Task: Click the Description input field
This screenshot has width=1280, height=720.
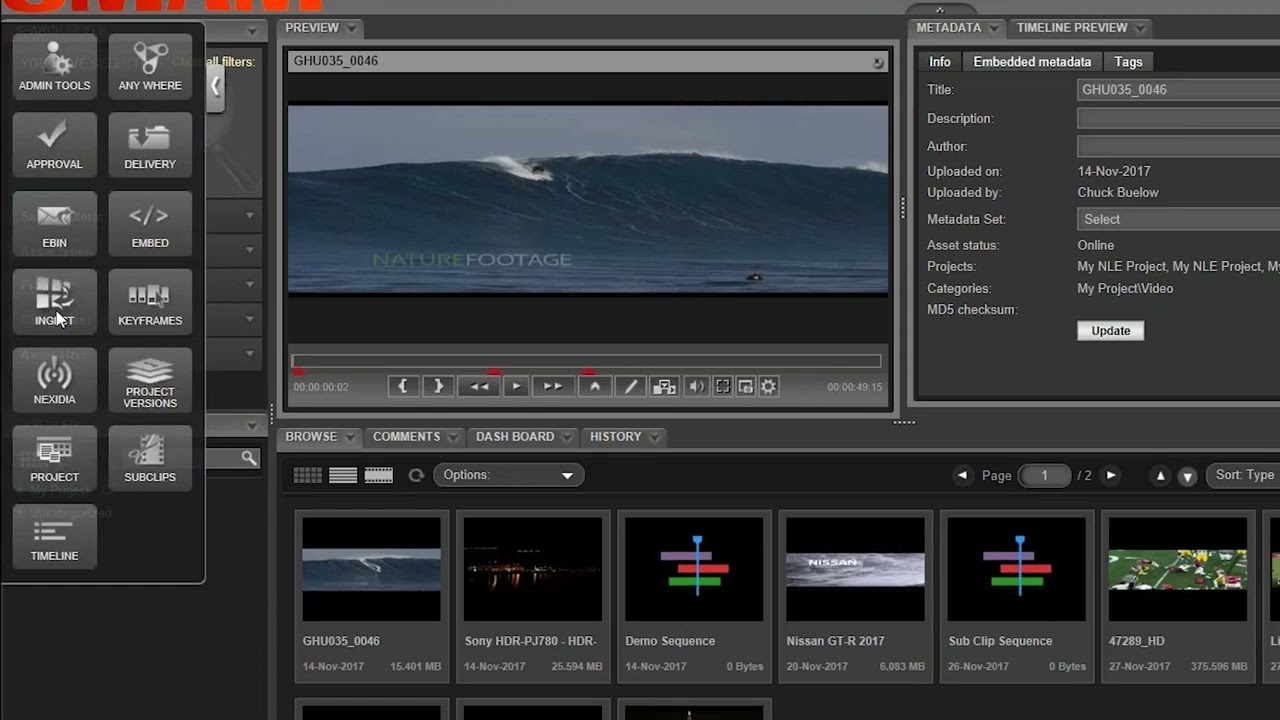Action: (x=1179, y=118)
